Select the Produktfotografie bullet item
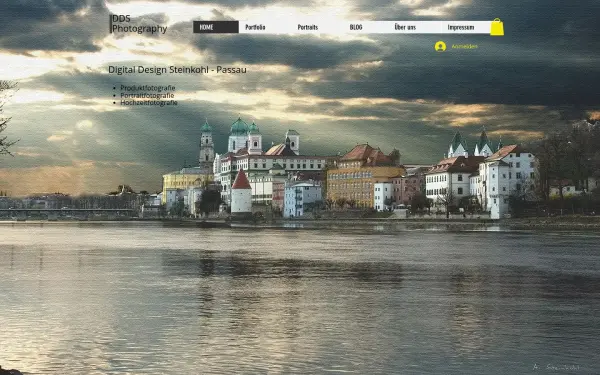Screen dimensions: 600x375 pos(148,88)
